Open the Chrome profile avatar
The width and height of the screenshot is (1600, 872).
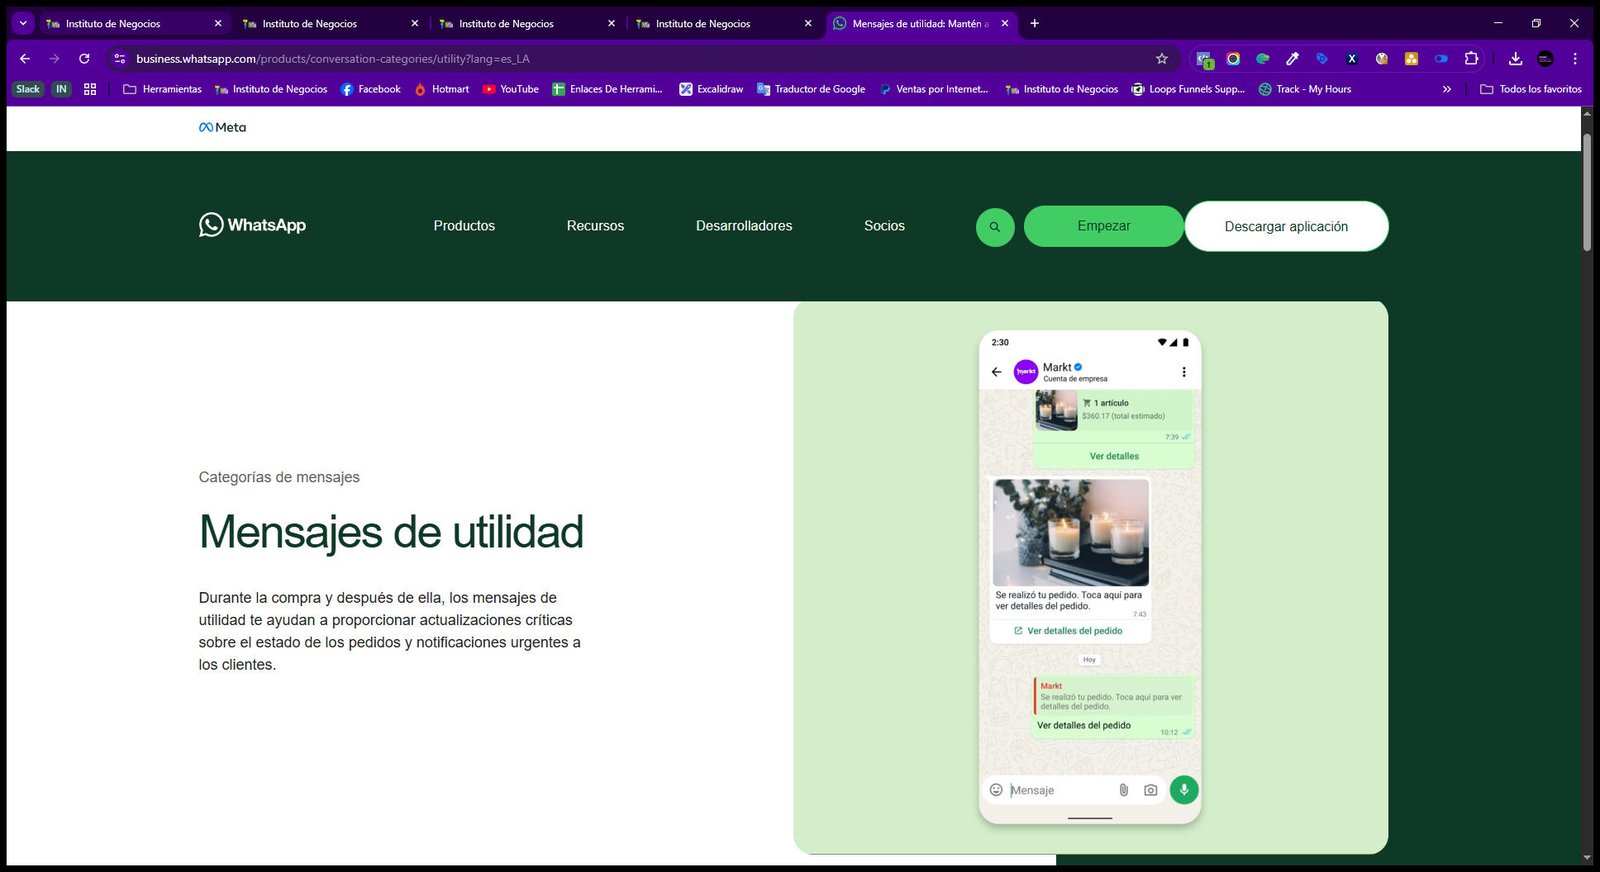1545,59
